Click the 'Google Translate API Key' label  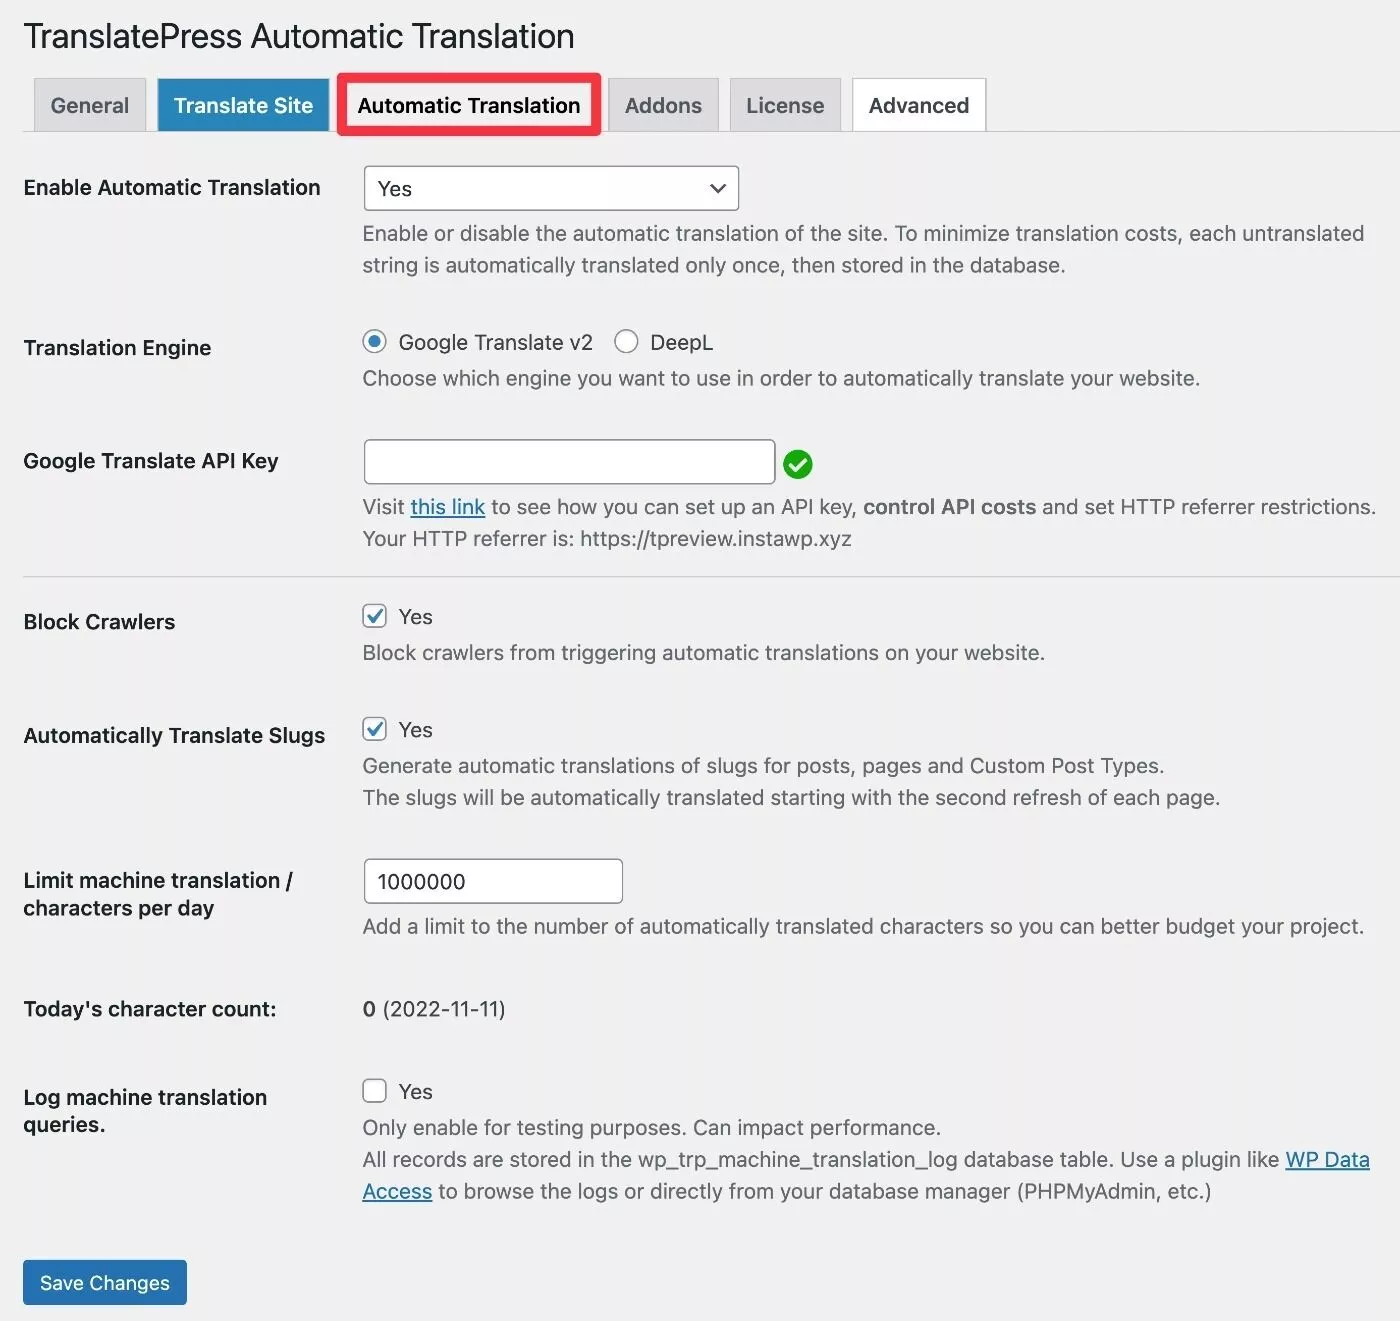151,461
